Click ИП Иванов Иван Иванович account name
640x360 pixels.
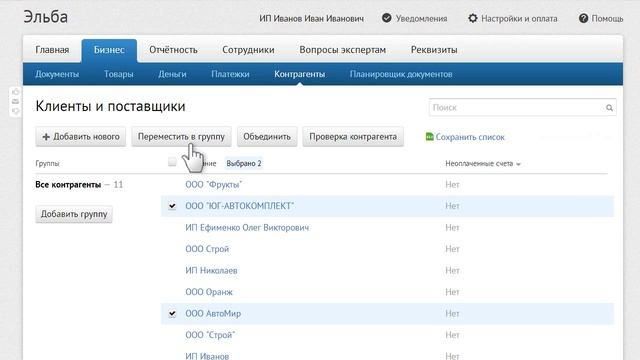point(311,18)
